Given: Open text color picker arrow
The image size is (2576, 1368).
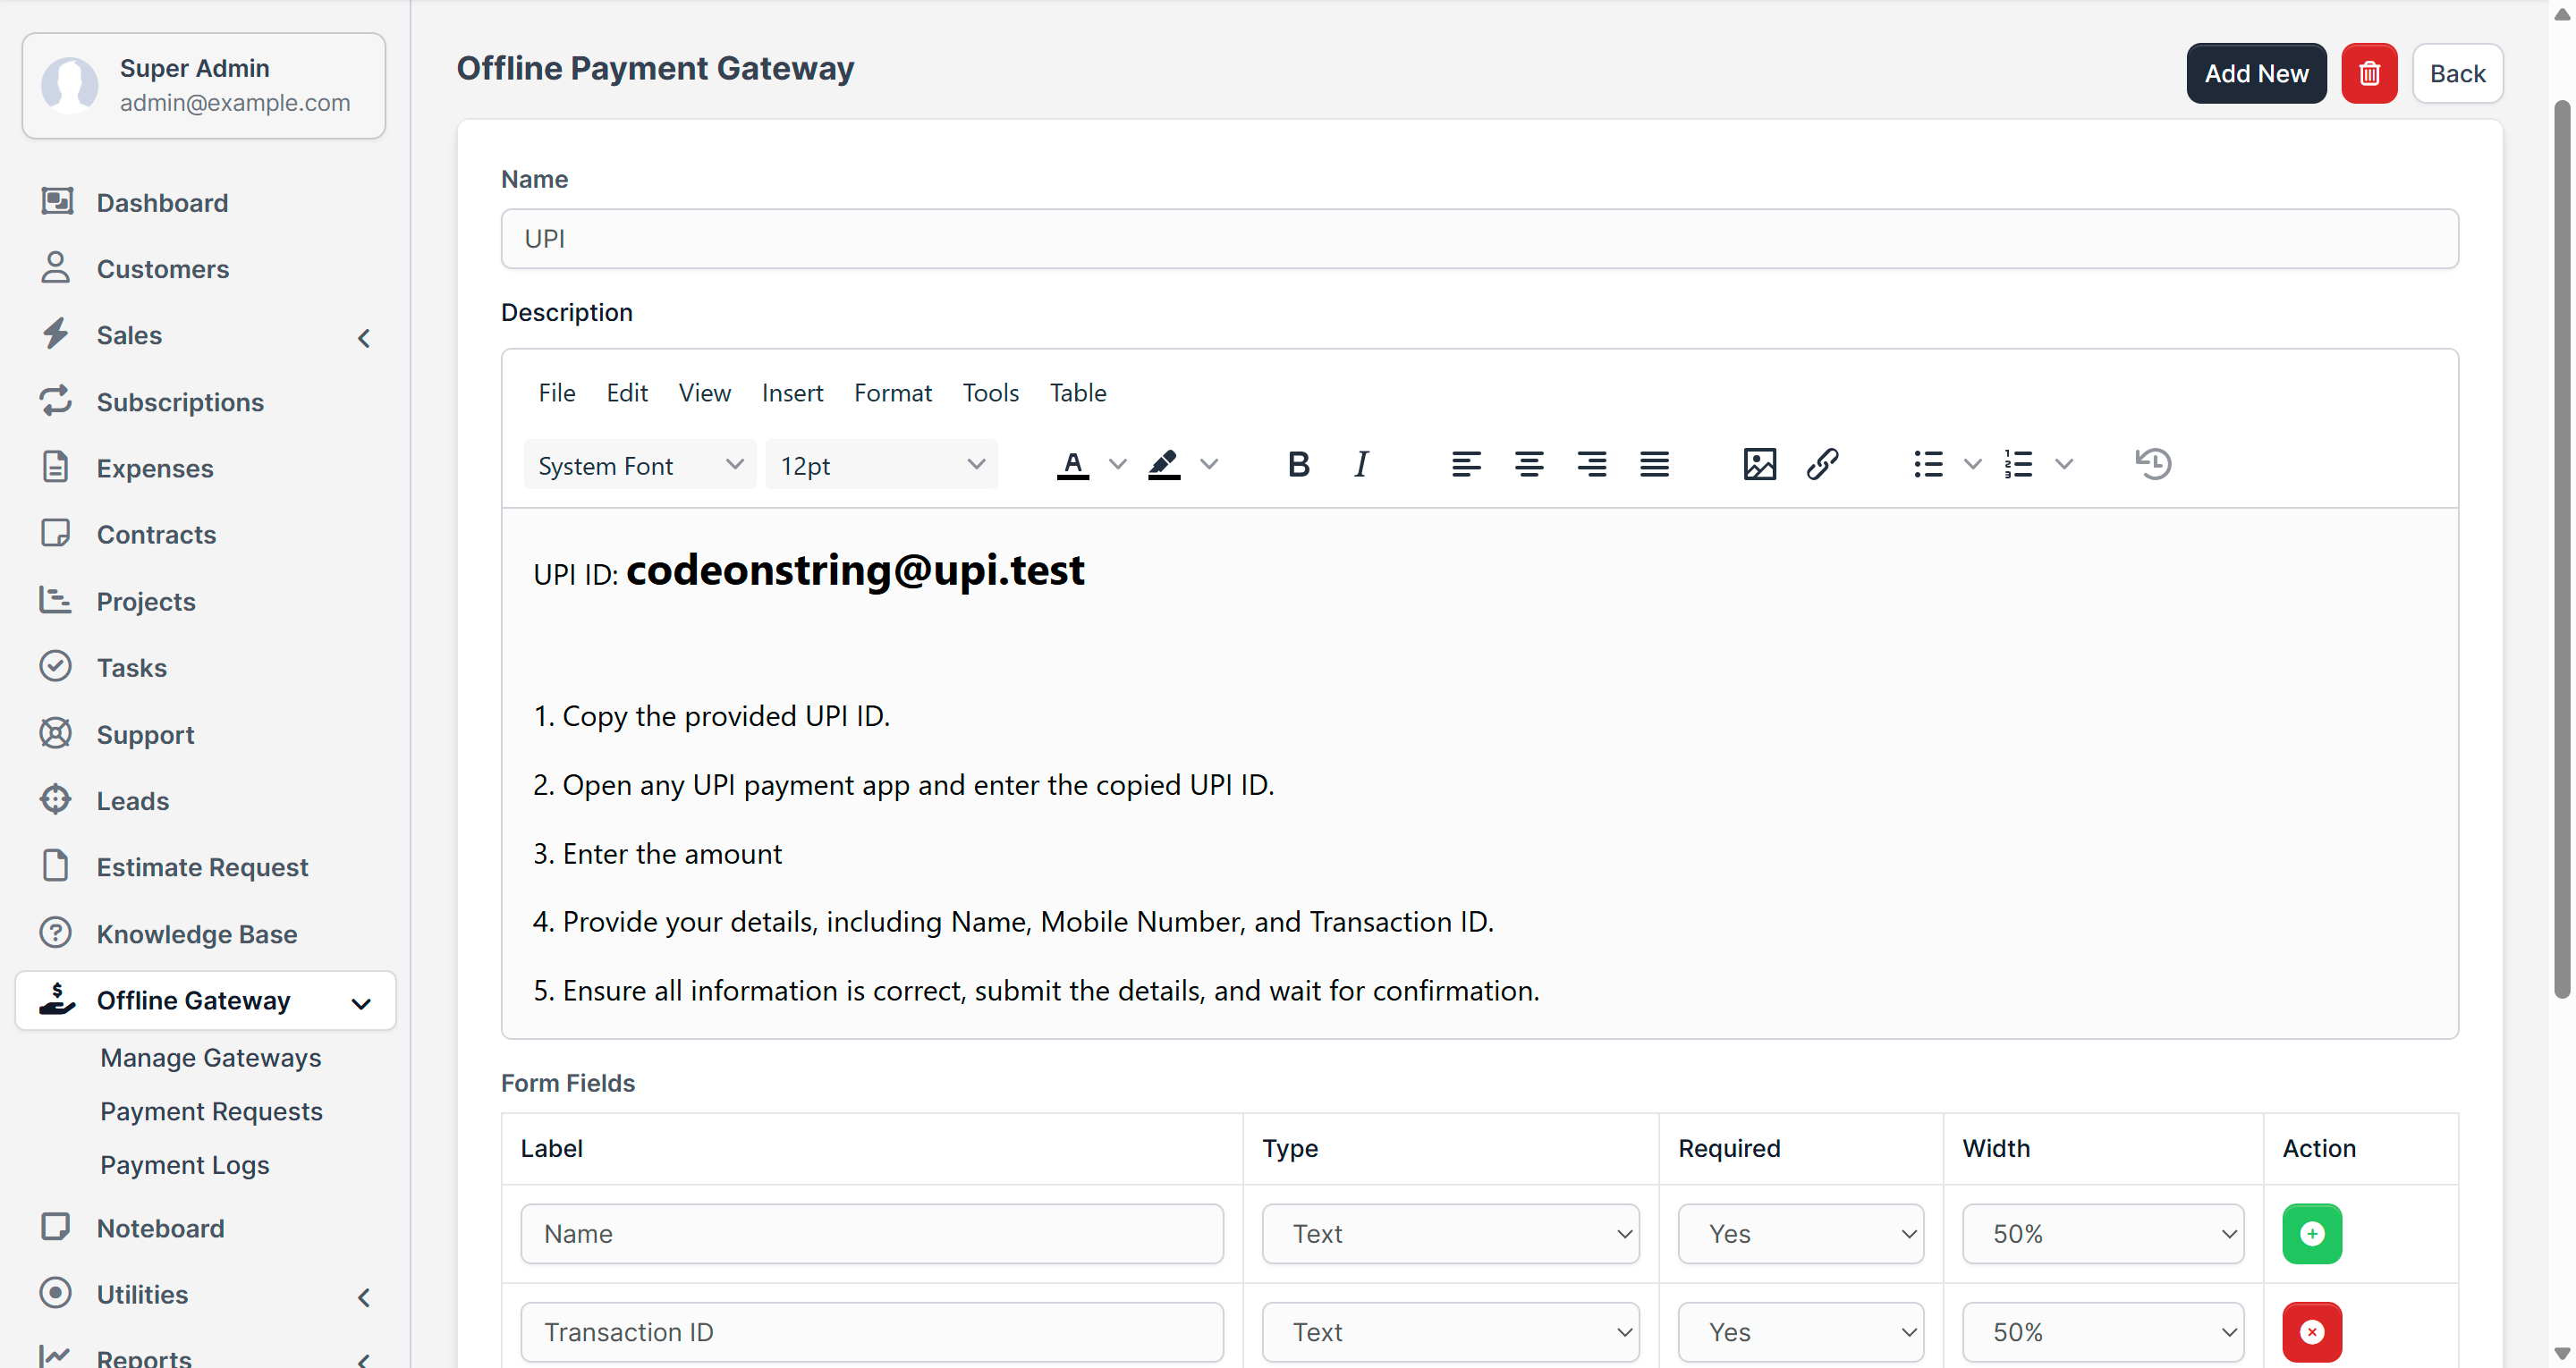Looking at the screenshot, I should pos(1118,464).
